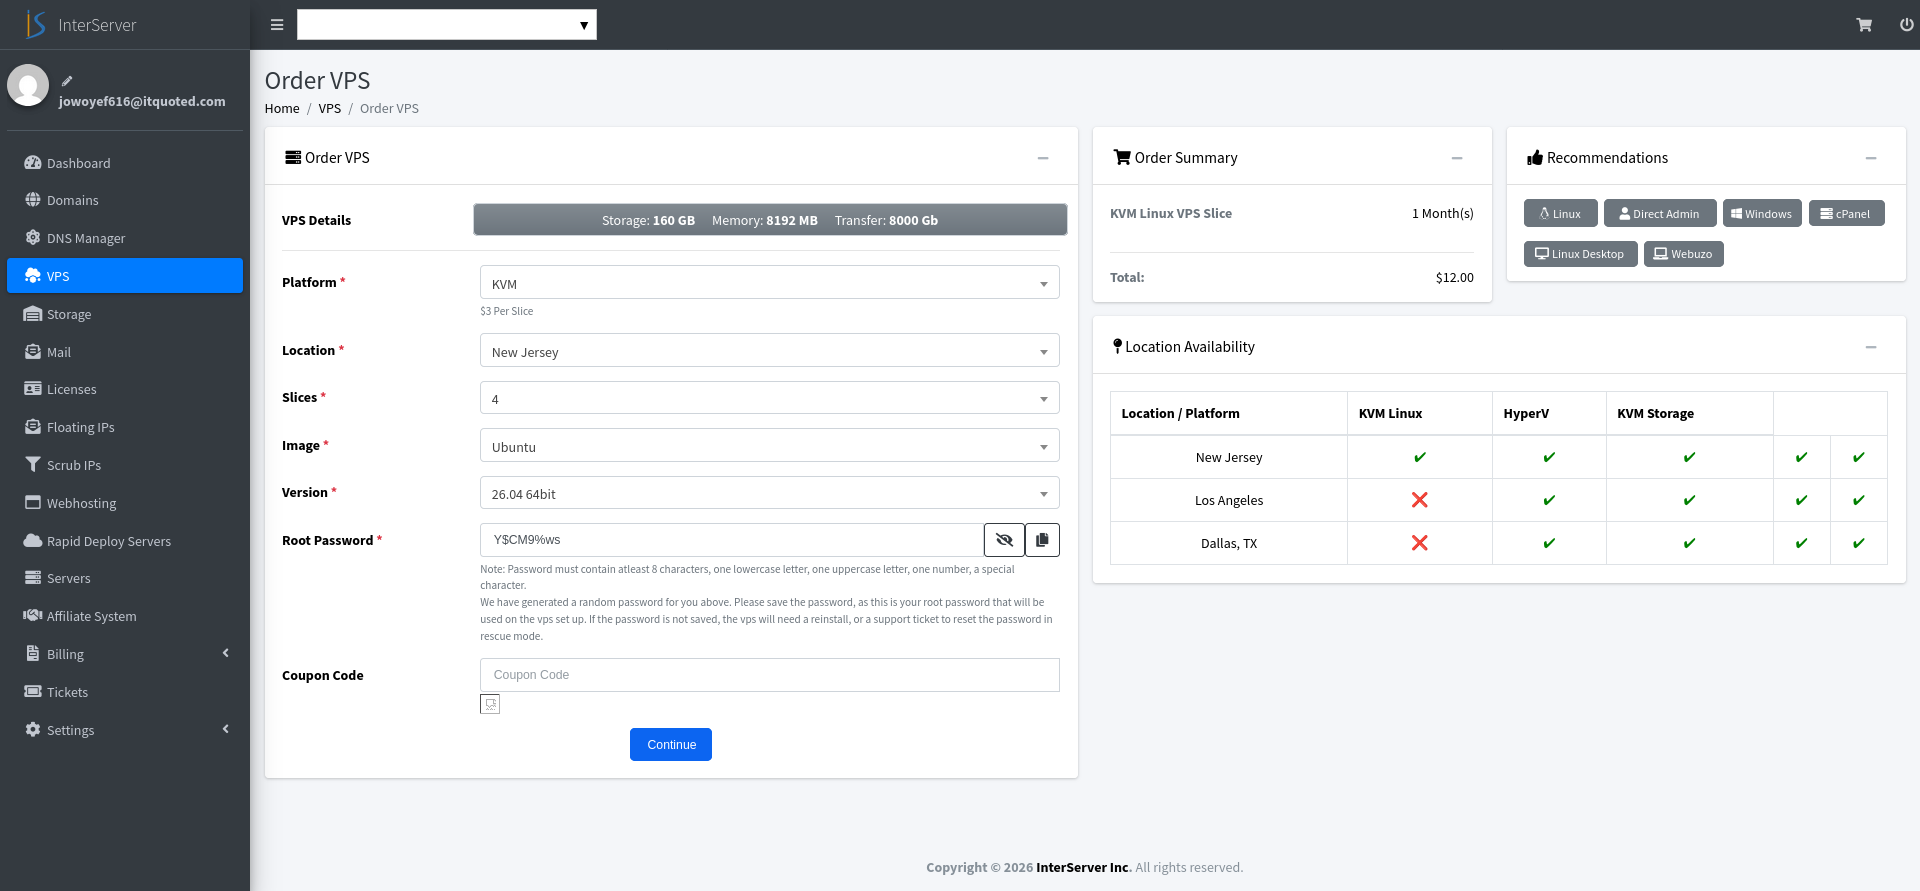Click Dallas, TX KVM Storage checkmark
Viewport: 1920px width, 891px height.
[1689, 543]
